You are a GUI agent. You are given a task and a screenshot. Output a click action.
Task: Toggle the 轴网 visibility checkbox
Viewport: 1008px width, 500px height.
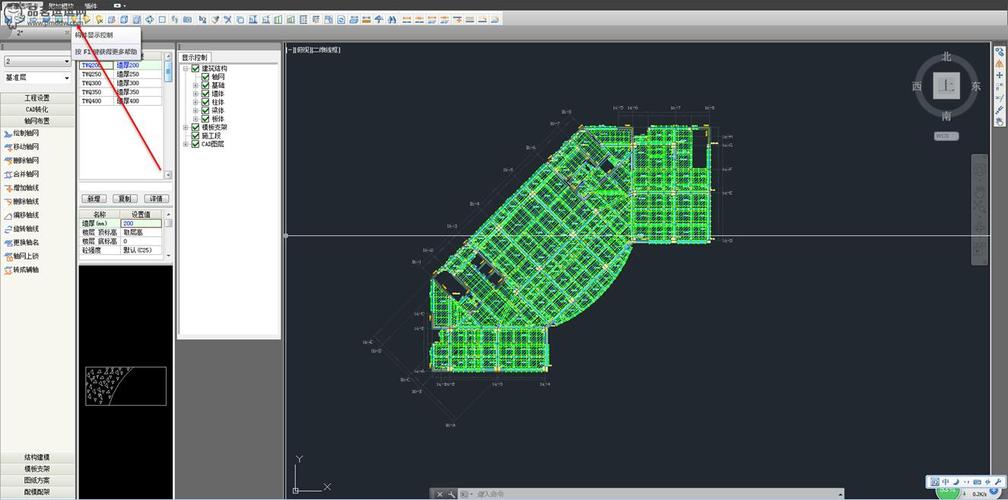coord(206,77)
